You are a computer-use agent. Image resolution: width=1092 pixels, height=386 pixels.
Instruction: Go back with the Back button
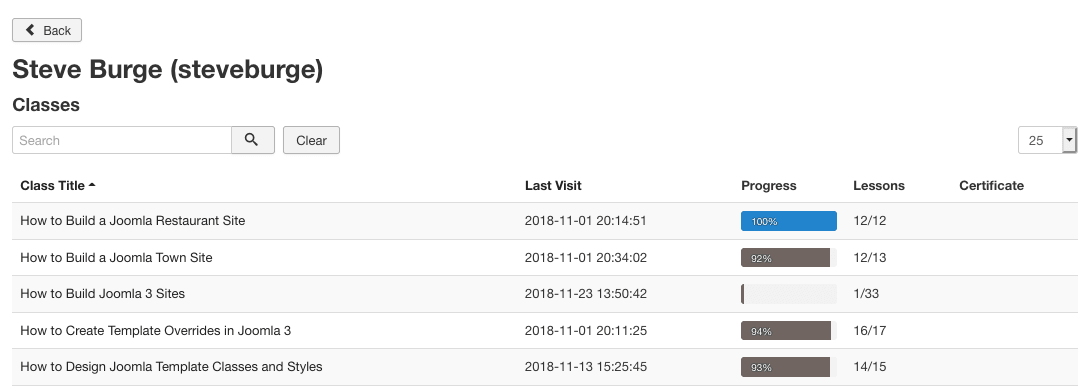coord(47,30)
